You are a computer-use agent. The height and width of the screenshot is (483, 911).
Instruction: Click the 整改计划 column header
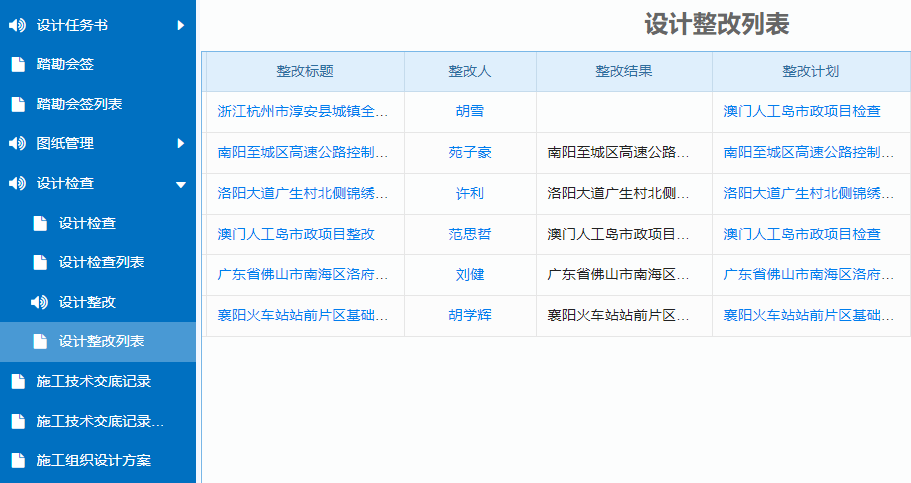click(x=810, y=71)
